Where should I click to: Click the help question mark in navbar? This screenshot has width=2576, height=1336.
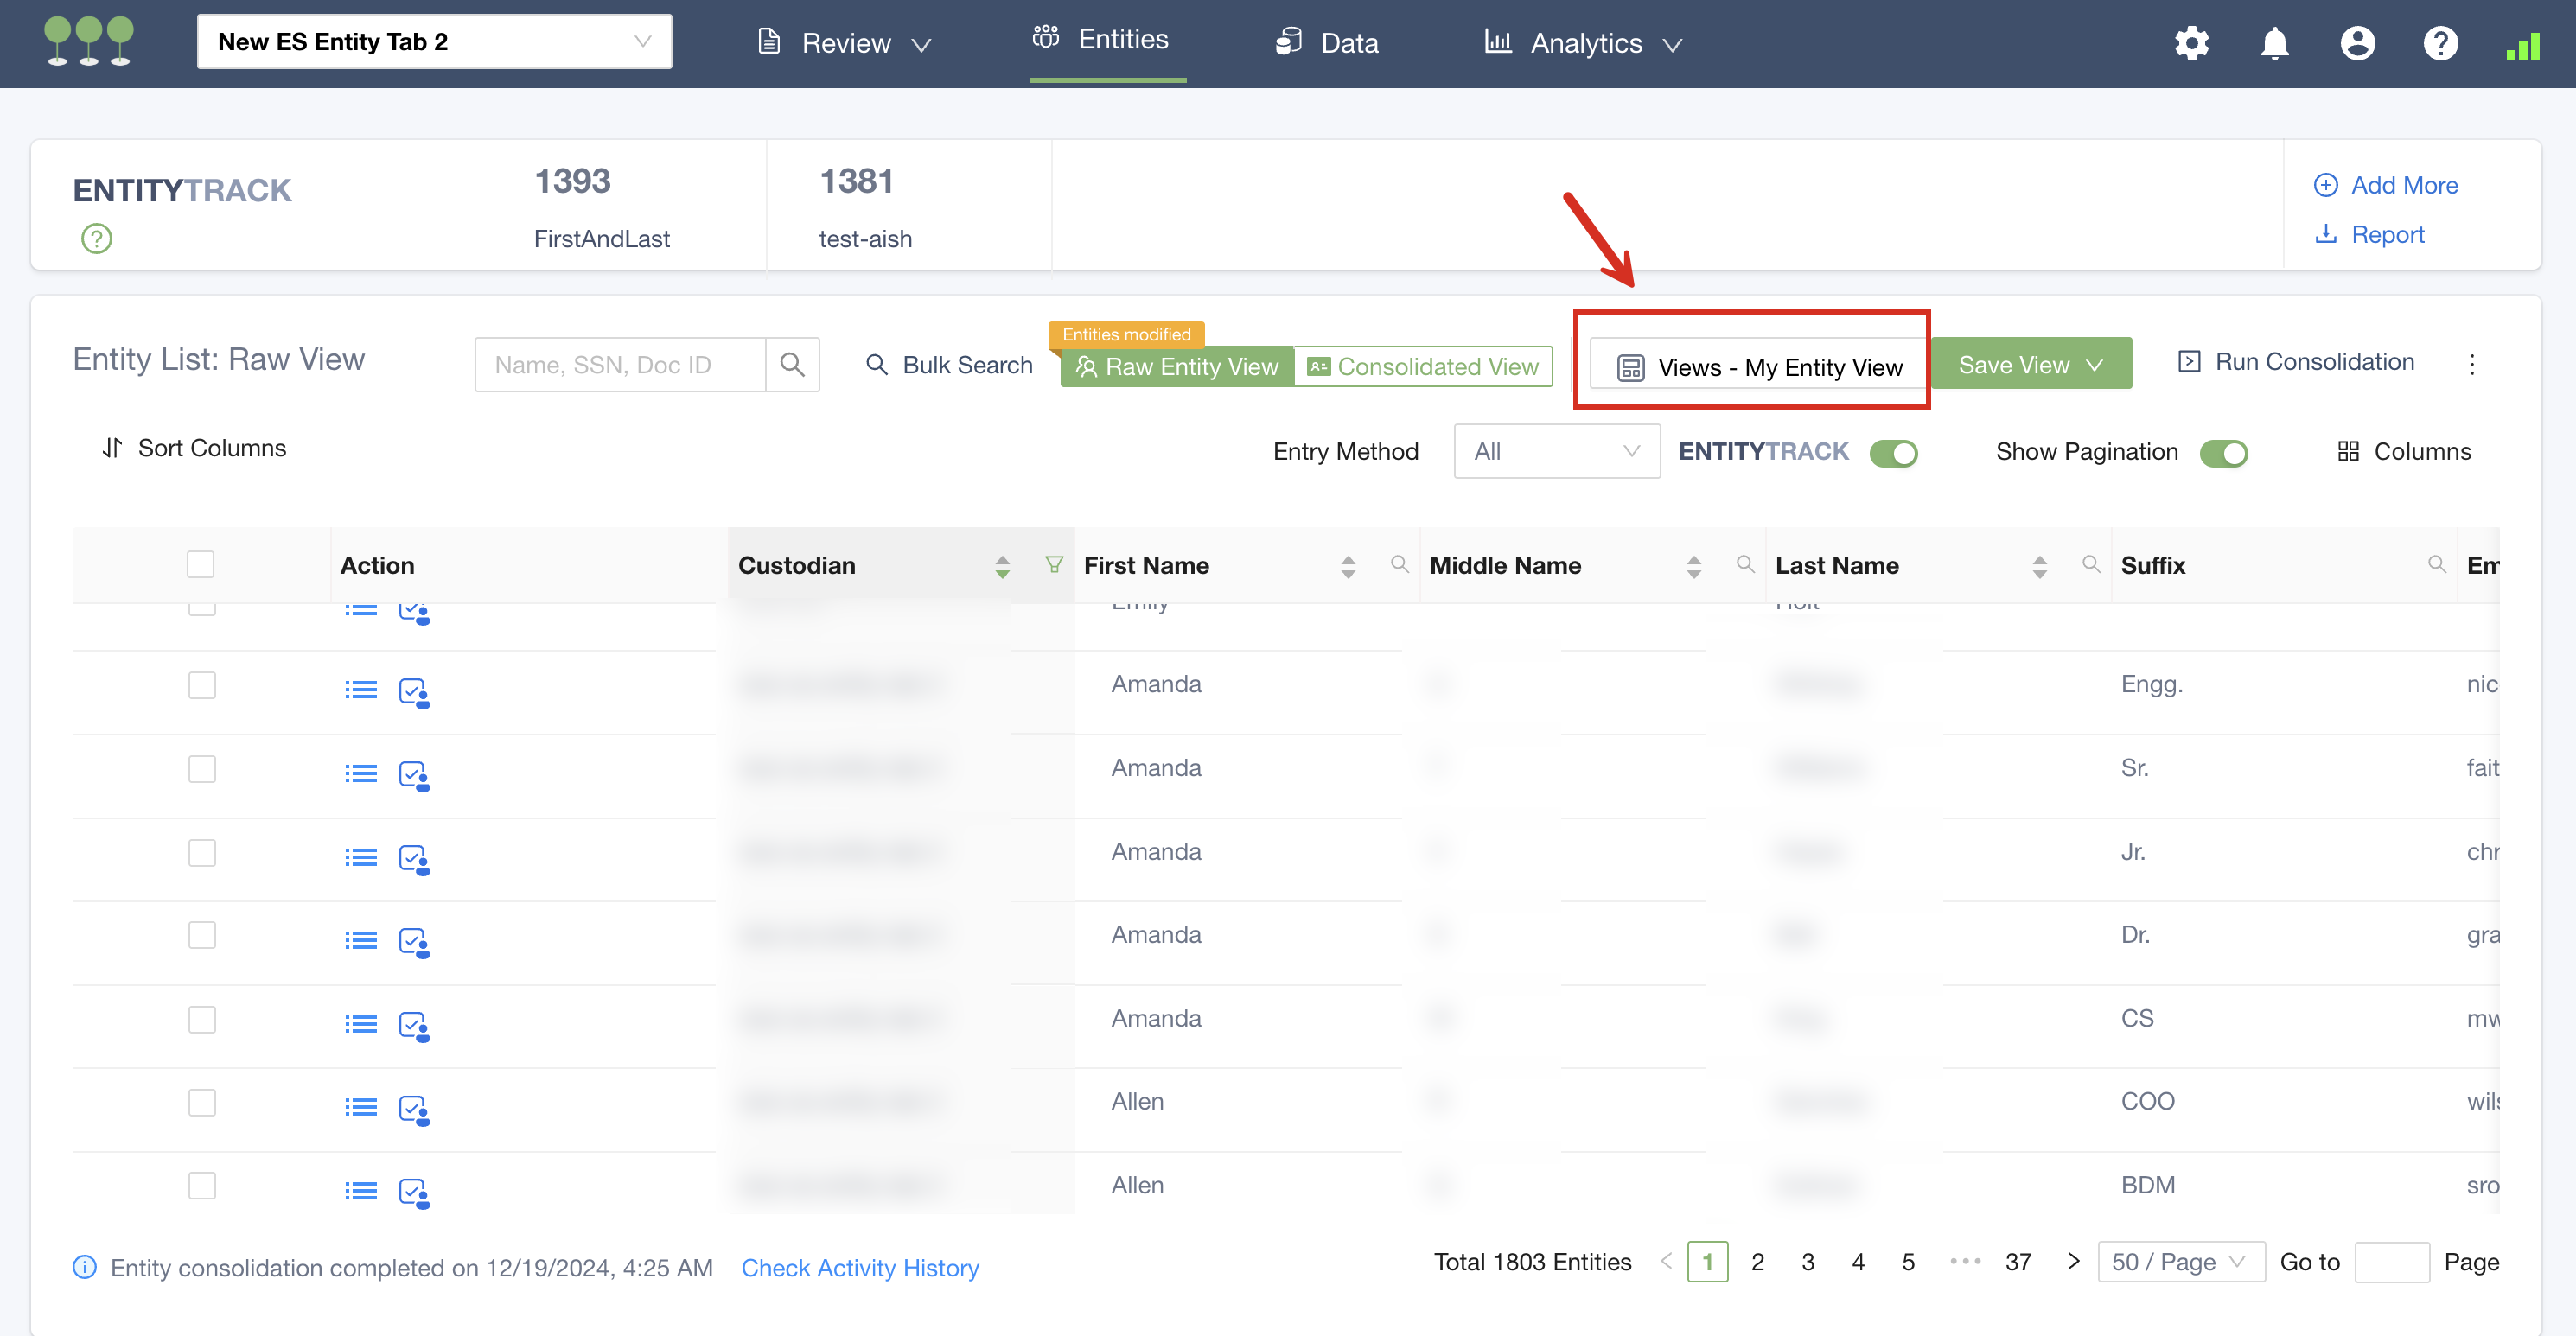coord(2440,43)
